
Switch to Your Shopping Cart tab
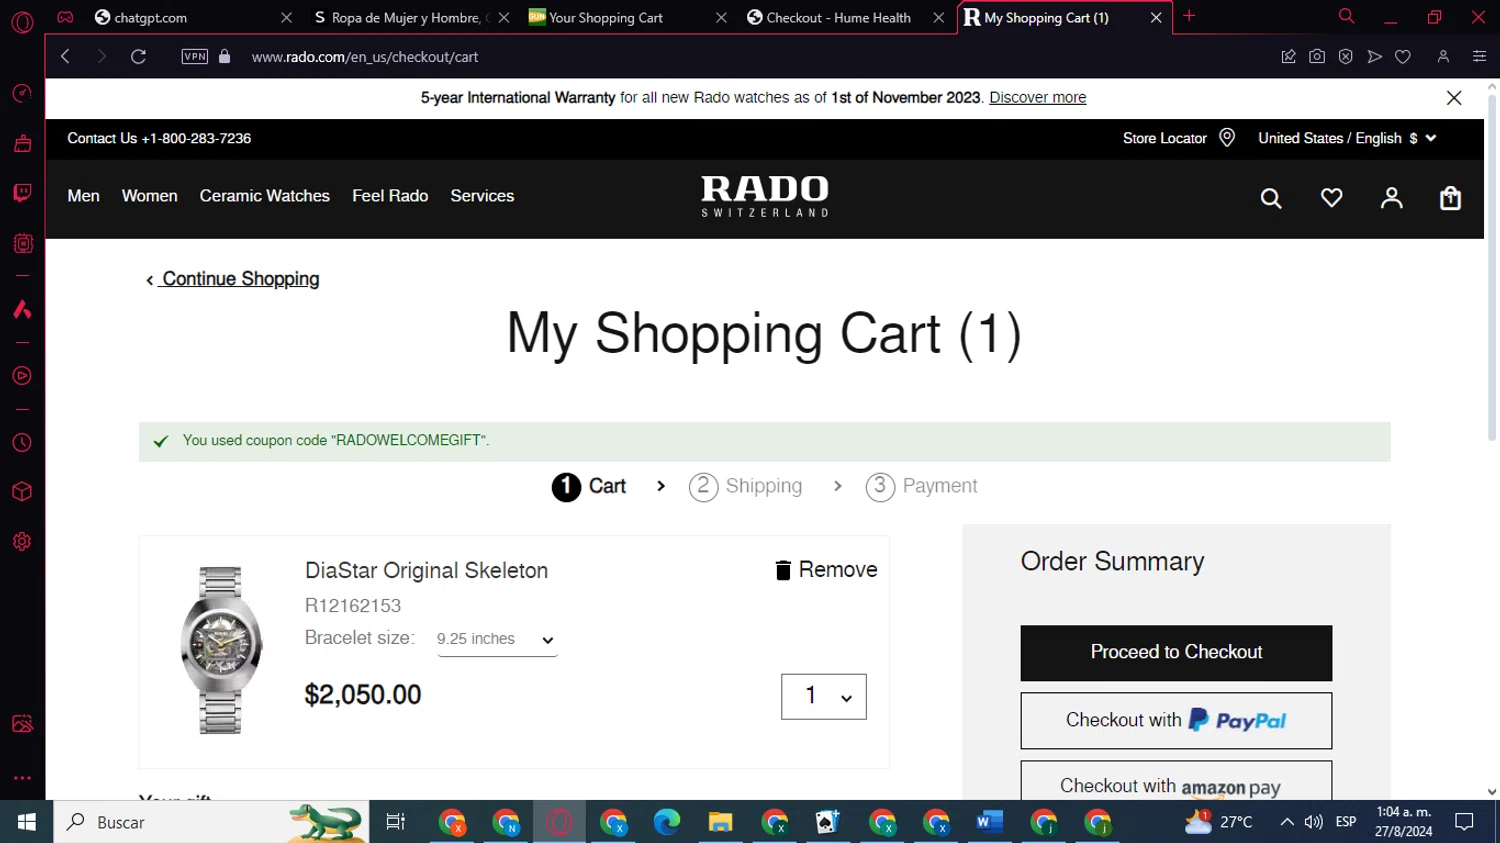(627, 17)
